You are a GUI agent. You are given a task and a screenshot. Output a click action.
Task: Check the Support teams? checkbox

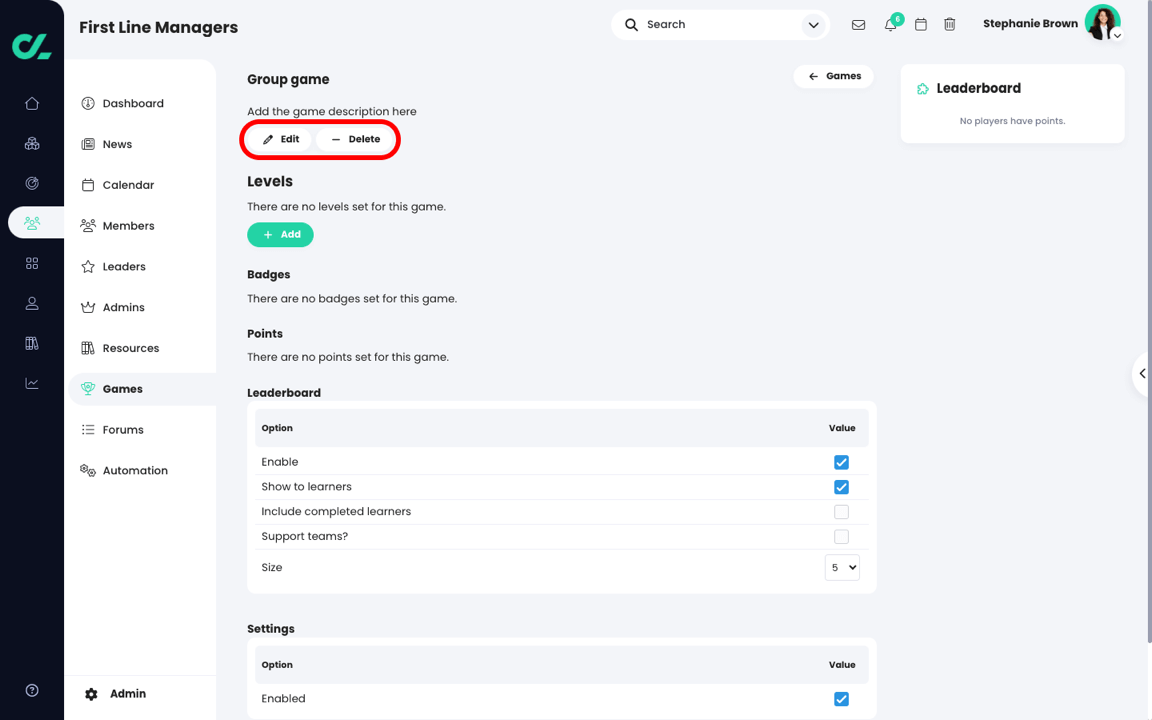coord(841,537)
